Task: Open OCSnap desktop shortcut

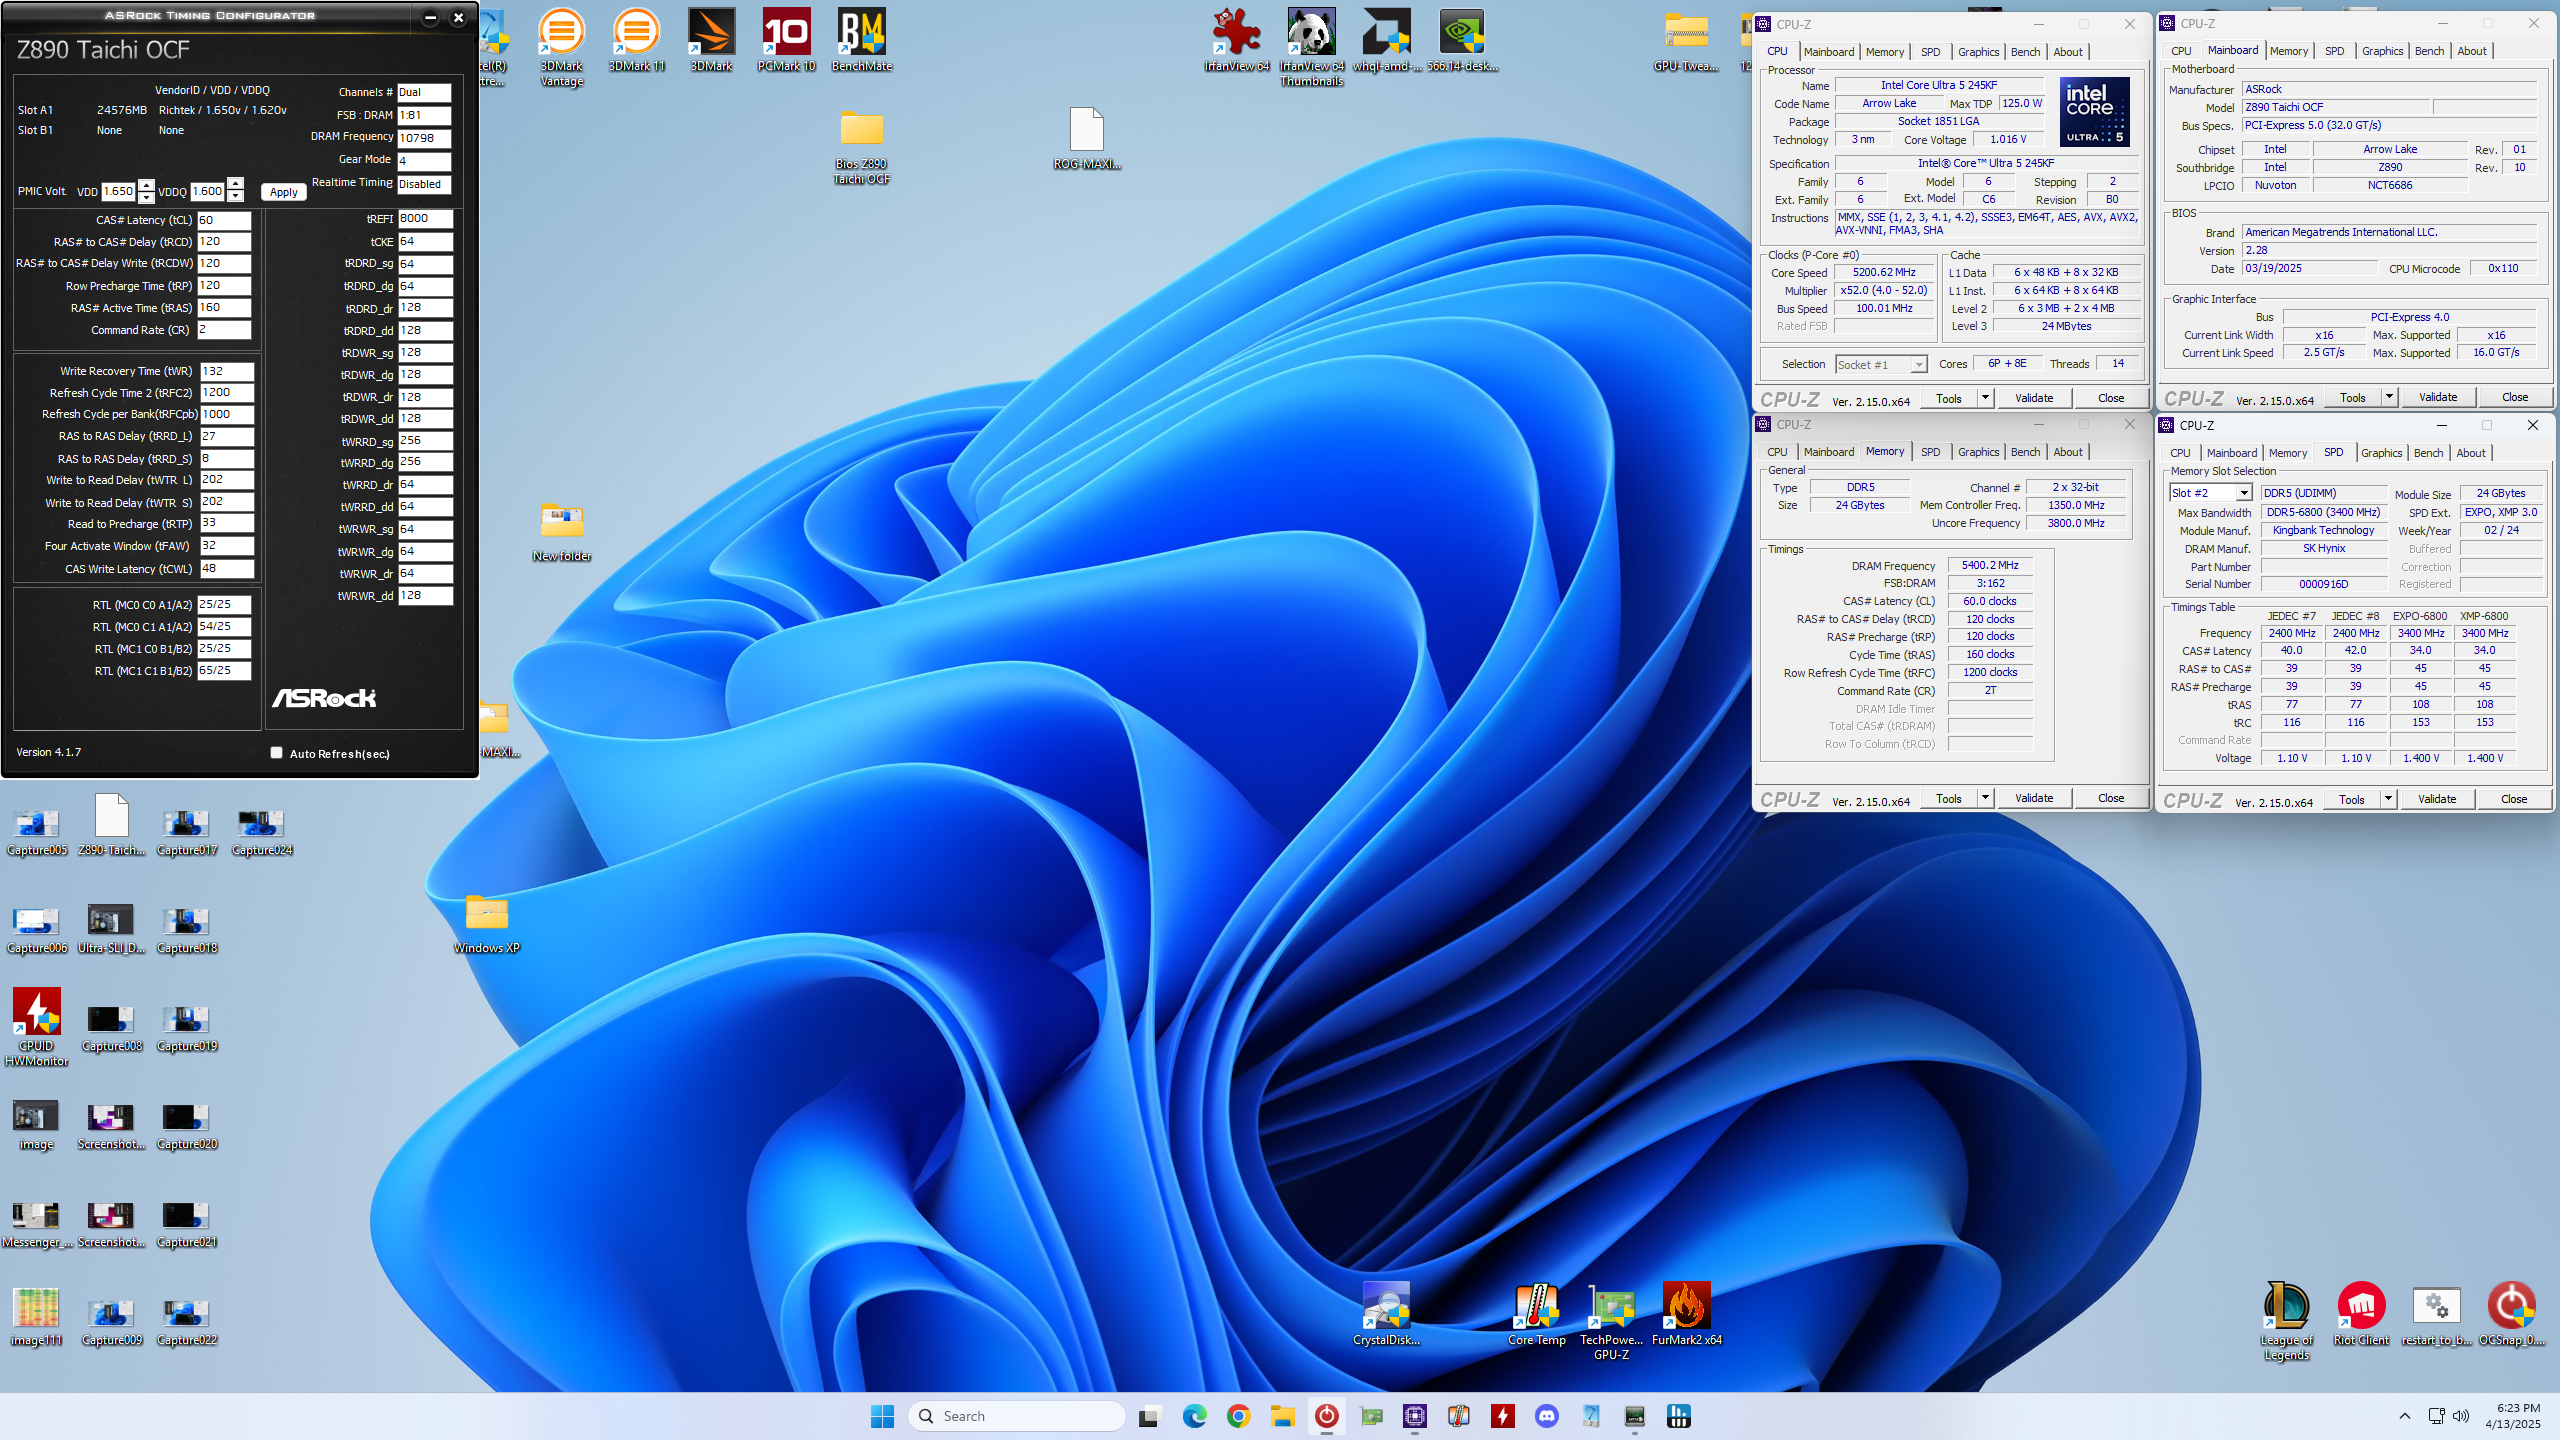Action: (x=2511, y=1314)
